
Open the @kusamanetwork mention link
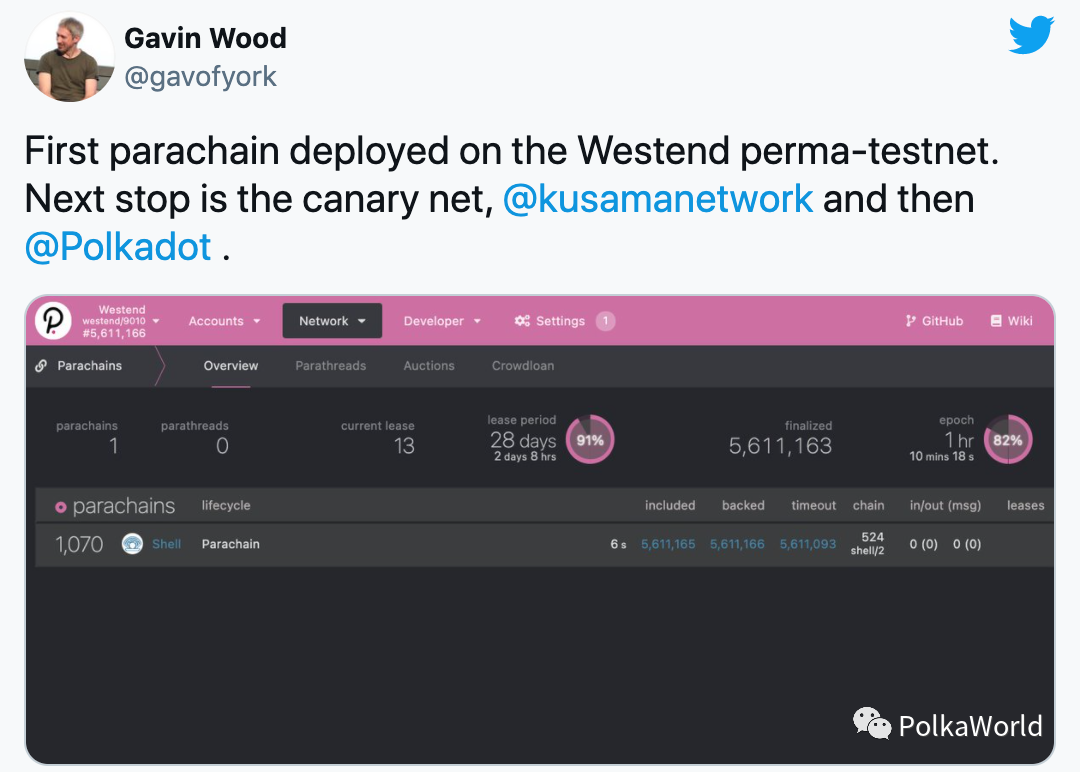[657, 199]
